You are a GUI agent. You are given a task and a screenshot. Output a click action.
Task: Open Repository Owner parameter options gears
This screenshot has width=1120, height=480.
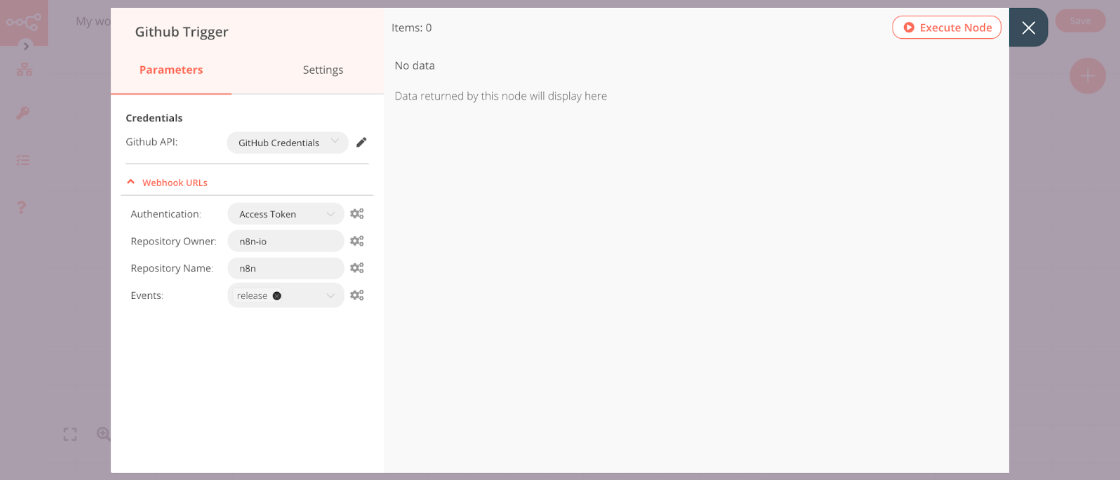(357, 241)
